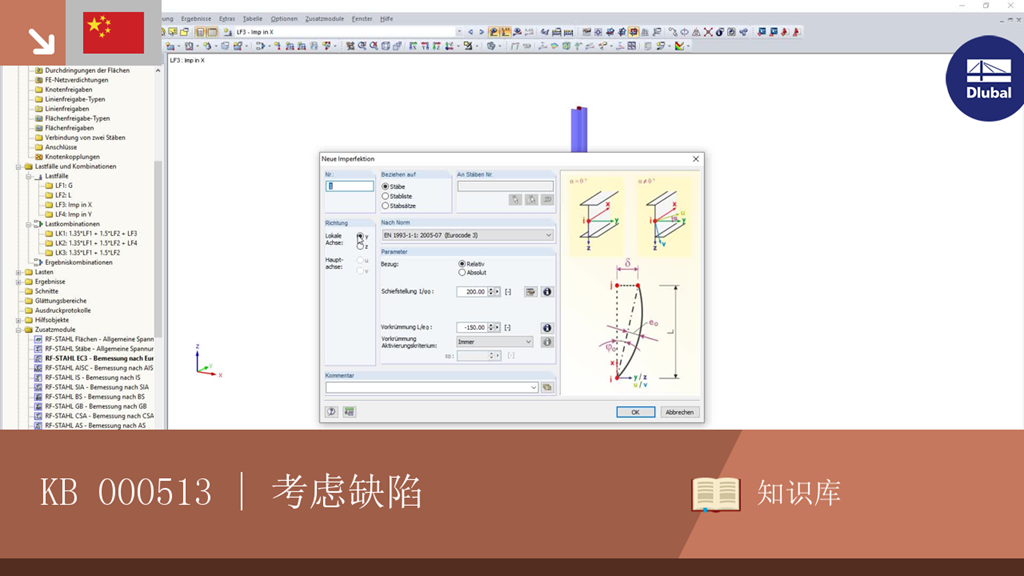Open the Aktivierungskriterium Immer dropdown
This screenshot has height=576, width=1024.
pos(494,342)
